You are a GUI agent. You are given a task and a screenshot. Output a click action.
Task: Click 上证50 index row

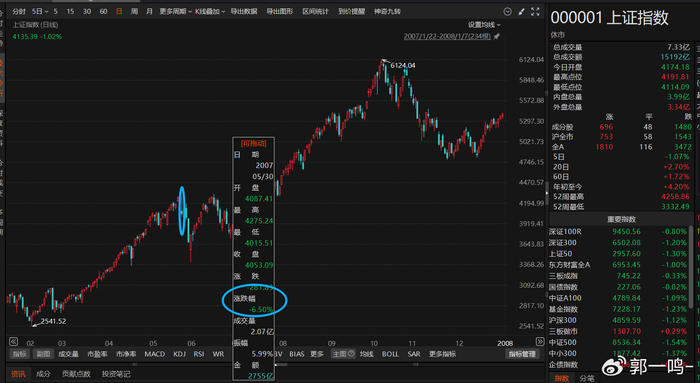pos(618,254)
